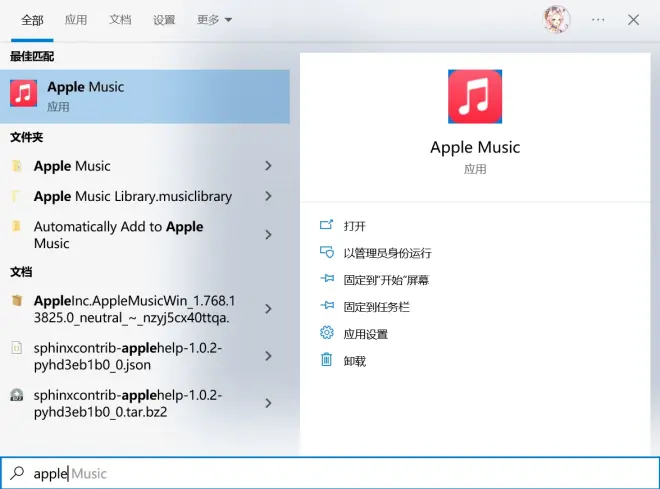Open 应用设置 for Apple Music
The width and height of the screenshot is (660, 489).
pos(365,334)
